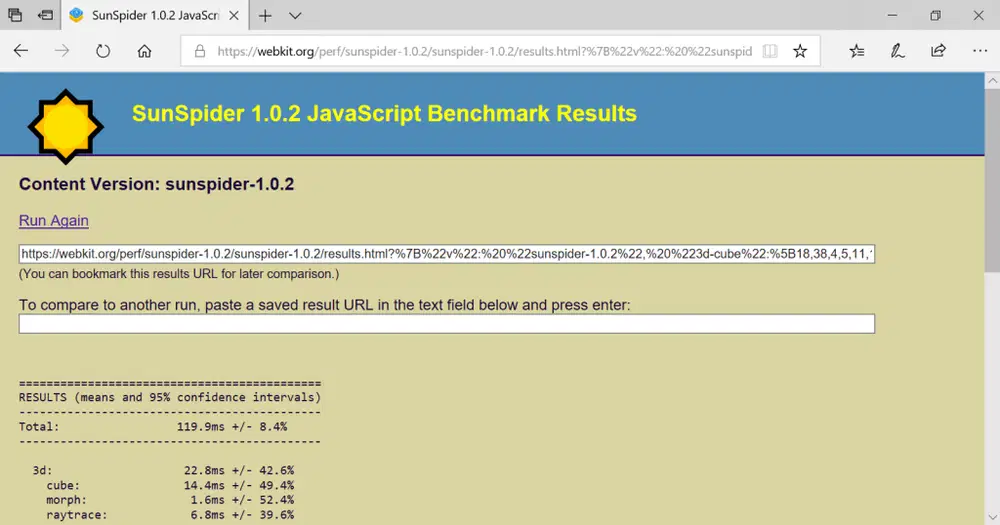The height and width of the screenshot is (525, 1000).
Task: Click the padlock site security icon
Action: point(200,51)
